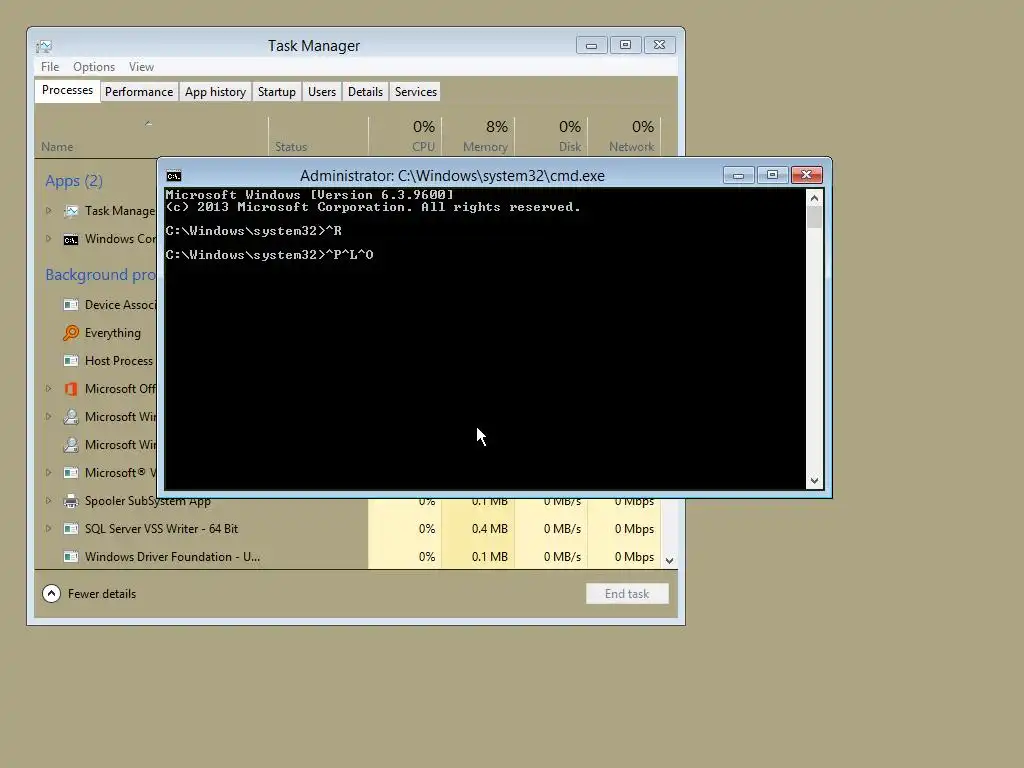Switch to the Details tab

(365, 92)
